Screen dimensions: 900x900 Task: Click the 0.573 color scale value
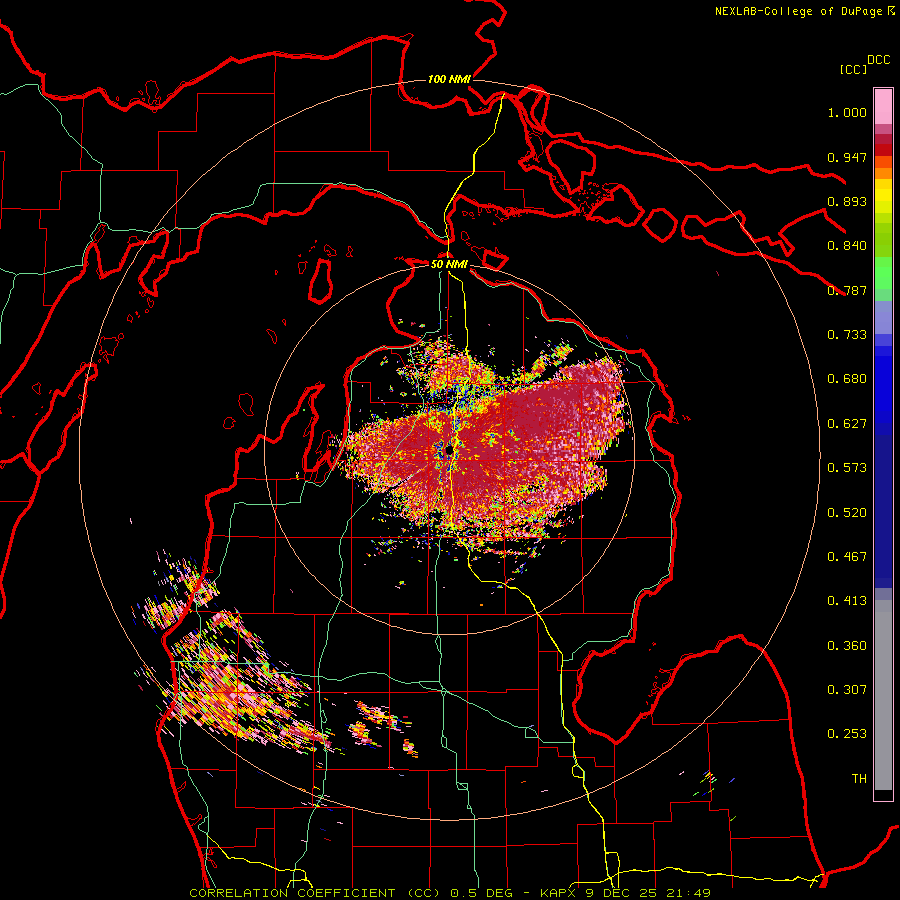pos(847,468)
